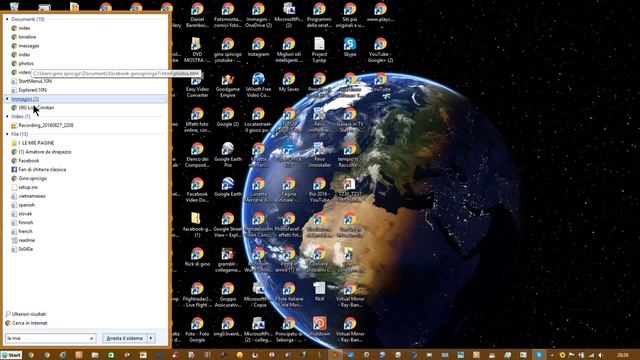Image resolution: width=640 pixels, height=360 pixels.
Task: Select the Google (2) desktop shortcut
Action: [228, 117]
